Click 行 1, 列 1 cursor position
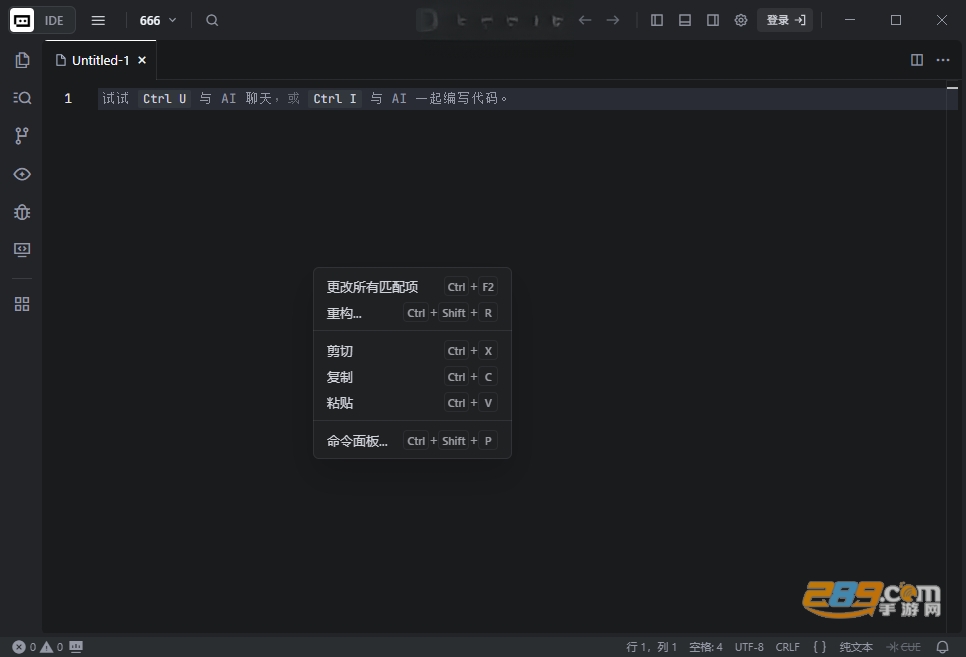This screenshot has width=966, height=657. pos(651,647)
